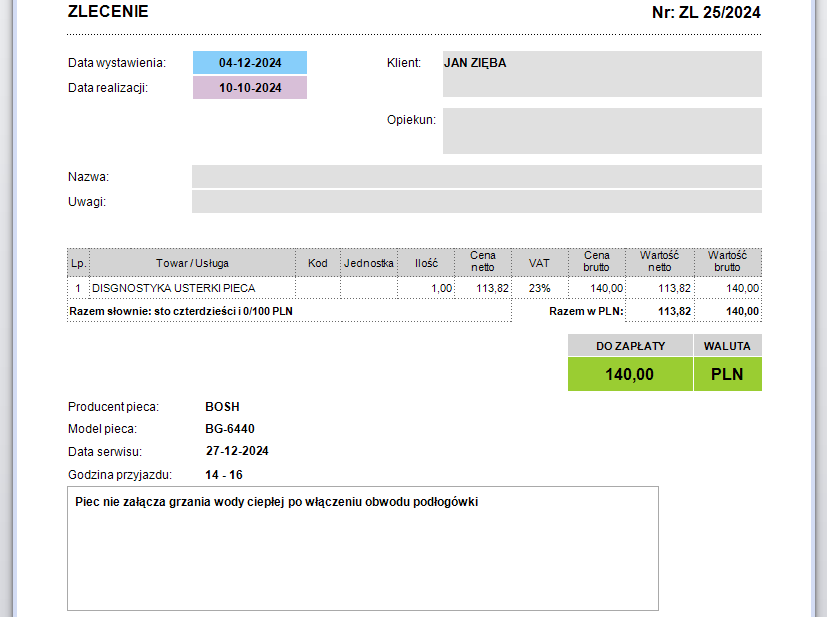The height and width of the screenshot is (618, 827).
Task: Click the empty Opiekun field
Action: 601,131
